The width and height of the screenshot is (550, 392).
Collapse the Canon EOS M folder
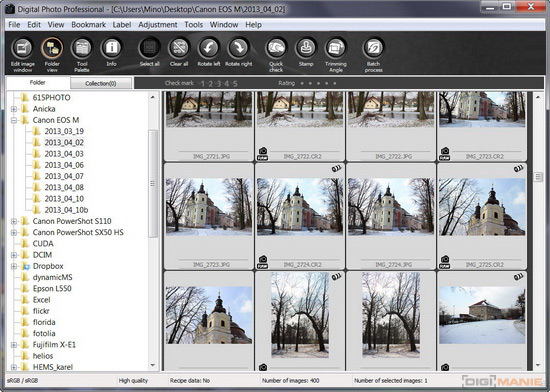[x=14, y=120]
